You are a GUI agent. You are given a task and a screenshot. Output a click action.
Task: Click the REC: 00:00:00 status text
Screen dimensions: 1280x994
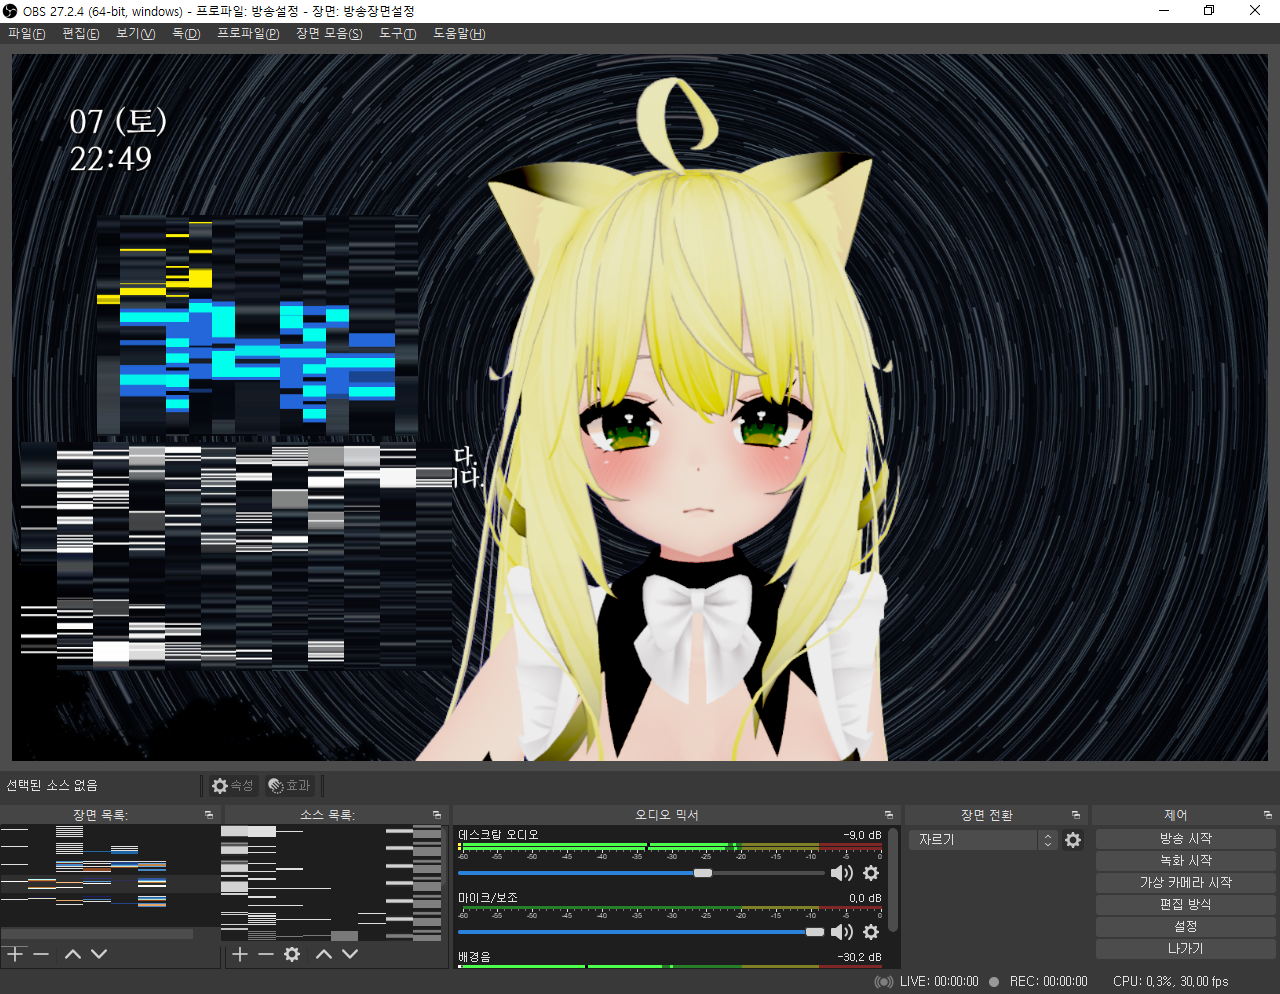click(x=1049, y=982)
